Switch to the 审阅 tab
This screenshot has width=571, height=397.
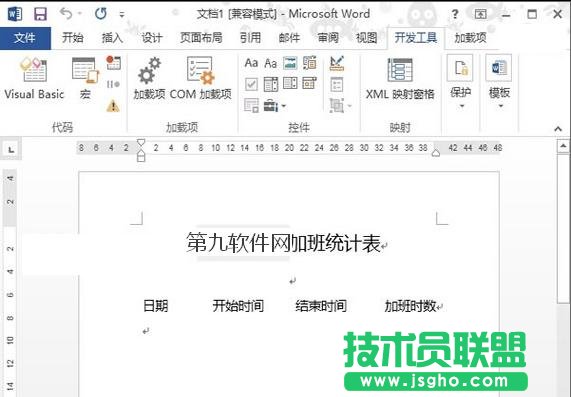(x=328, y=38)
